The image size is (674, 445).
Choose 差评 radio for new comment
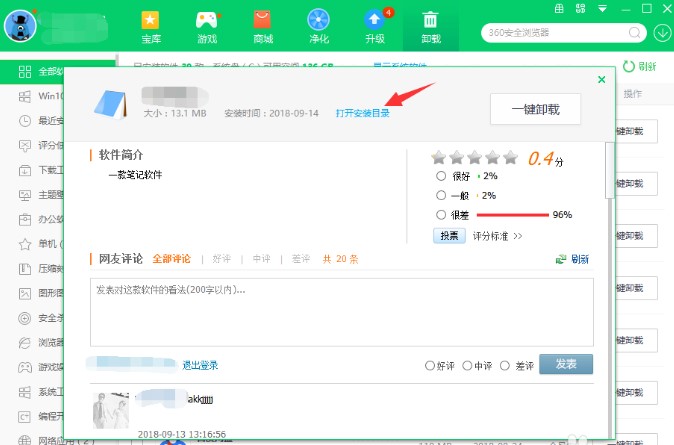(505, 365)
